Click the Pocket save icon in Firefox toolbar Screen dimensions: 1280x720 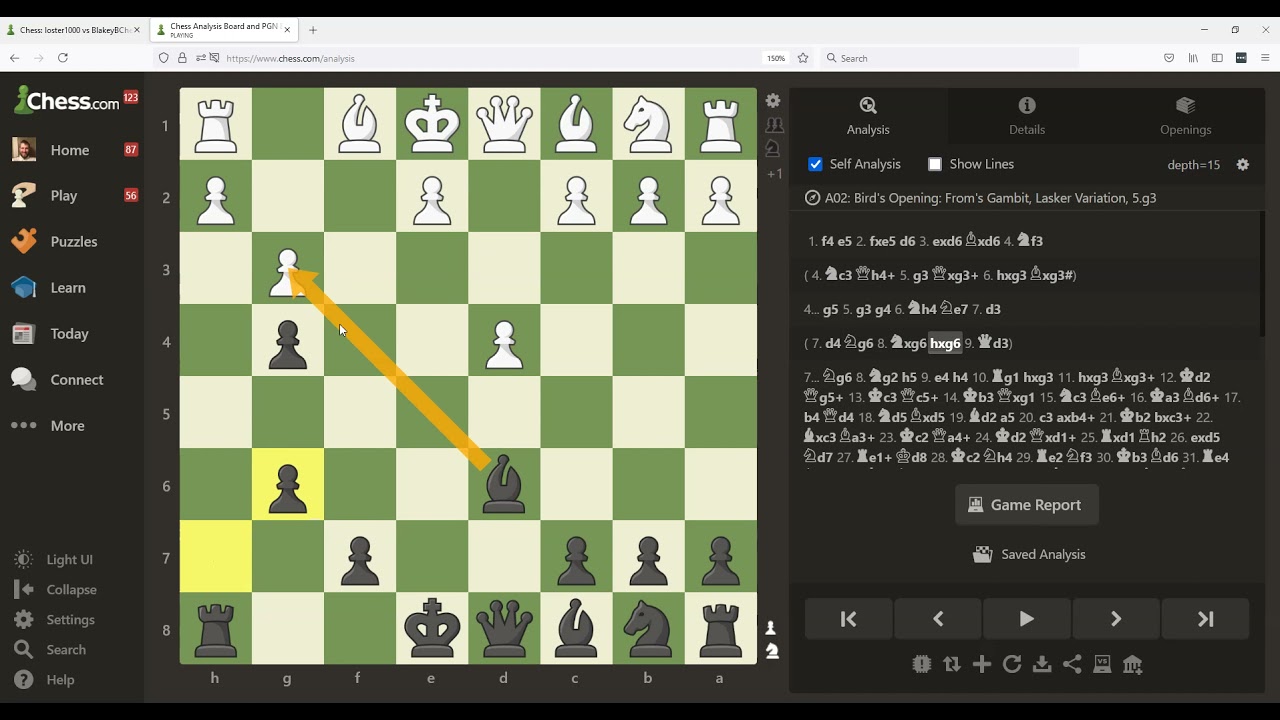[x=1169, y=58]
